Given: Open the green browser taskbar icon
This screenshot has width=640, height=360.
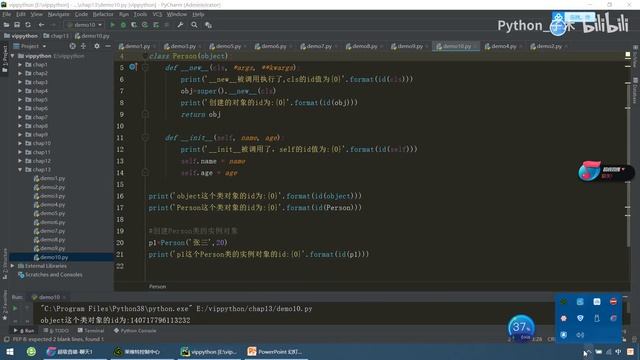Looking at the screenshot, I should point(31,351).
